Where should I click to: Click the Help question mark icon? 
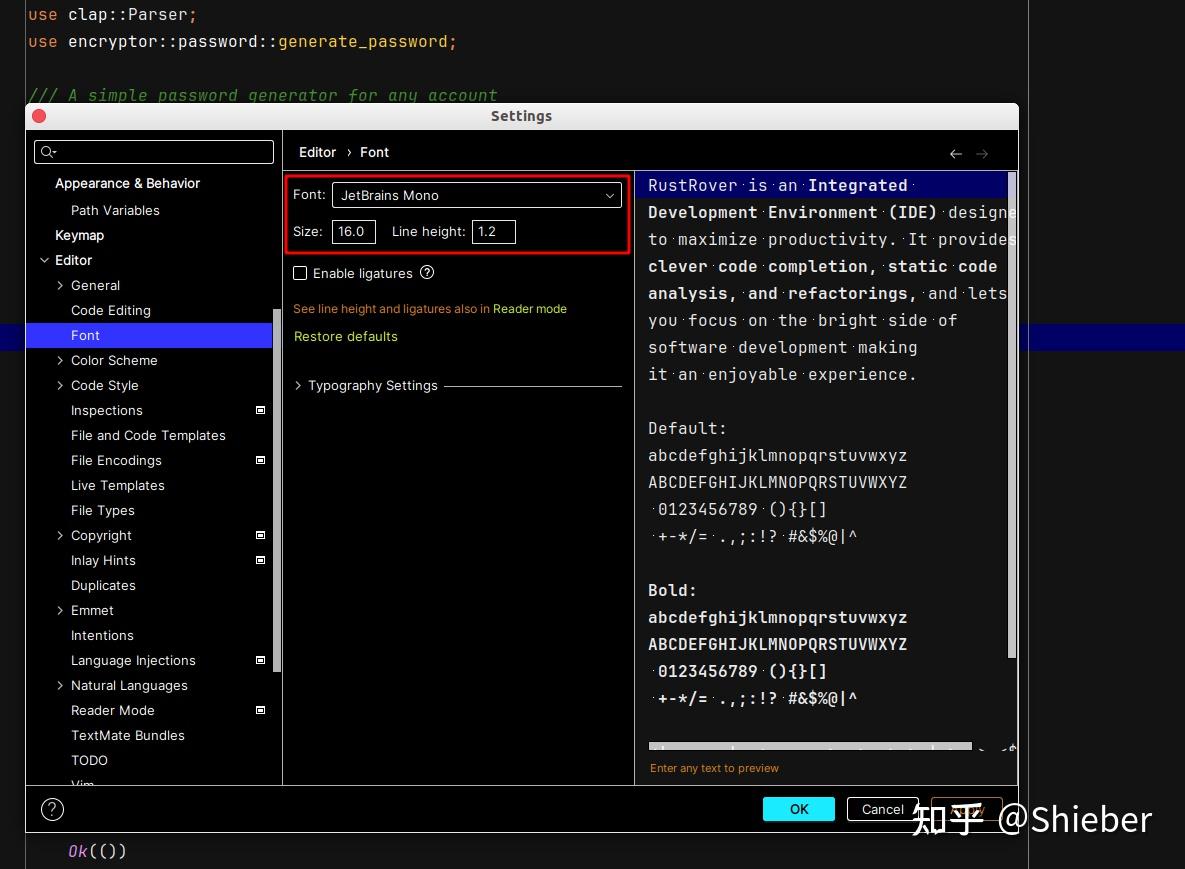(52, 809)
